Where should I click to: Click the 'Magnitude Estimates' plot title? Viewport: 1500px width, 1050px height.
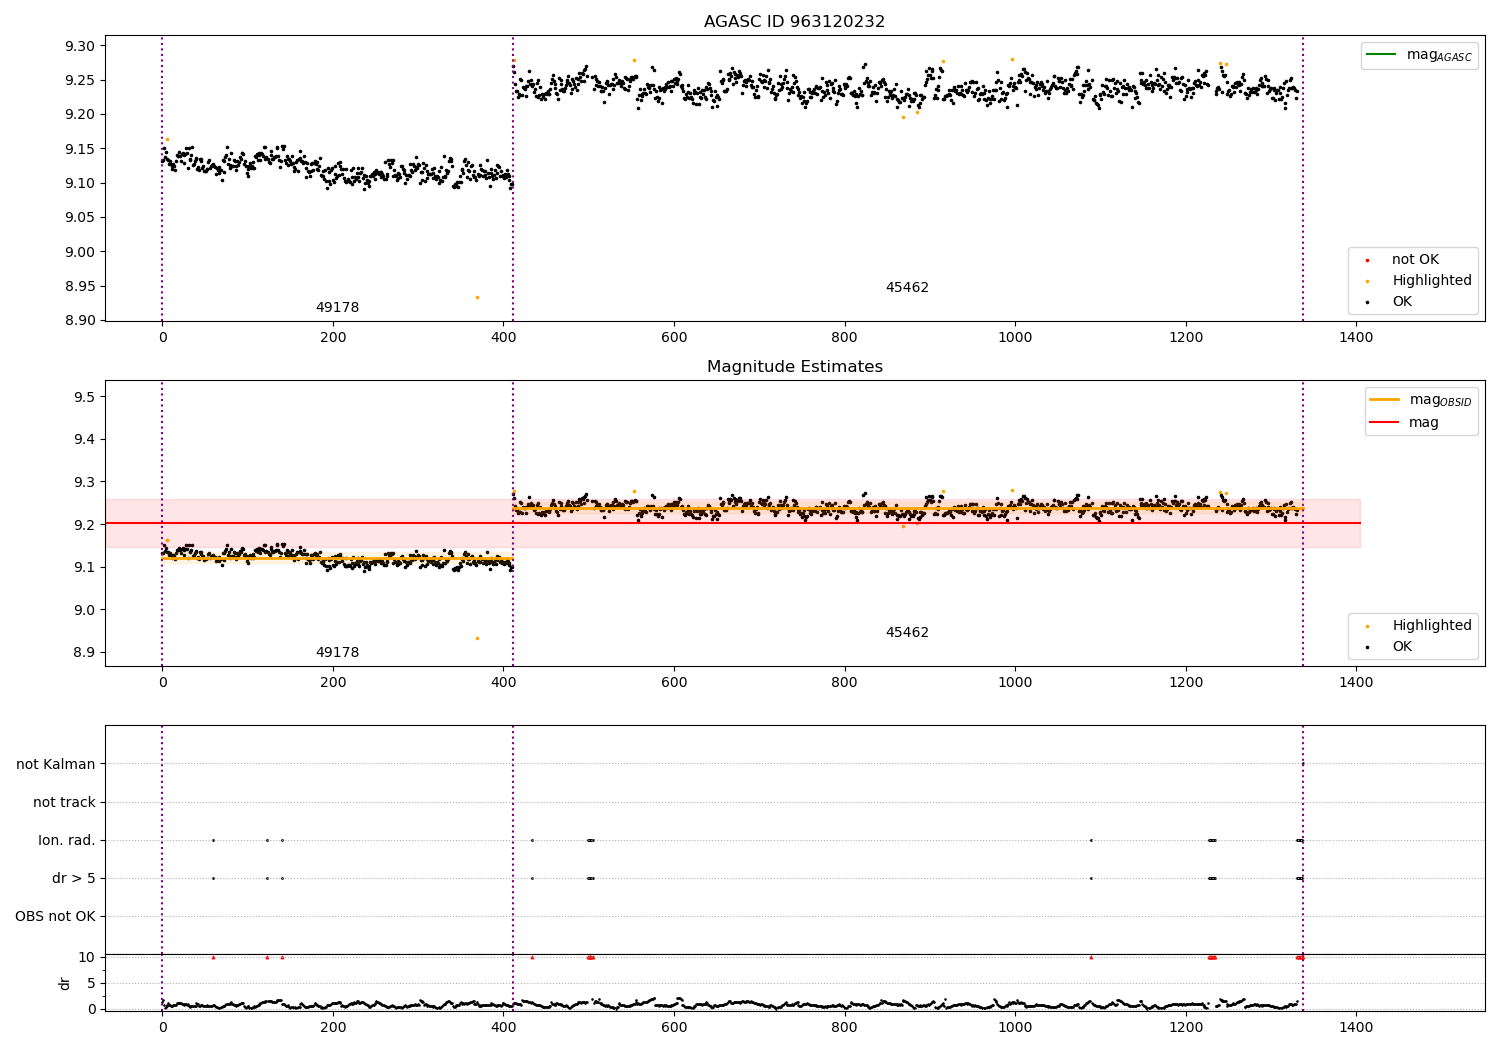coord(794,367)
